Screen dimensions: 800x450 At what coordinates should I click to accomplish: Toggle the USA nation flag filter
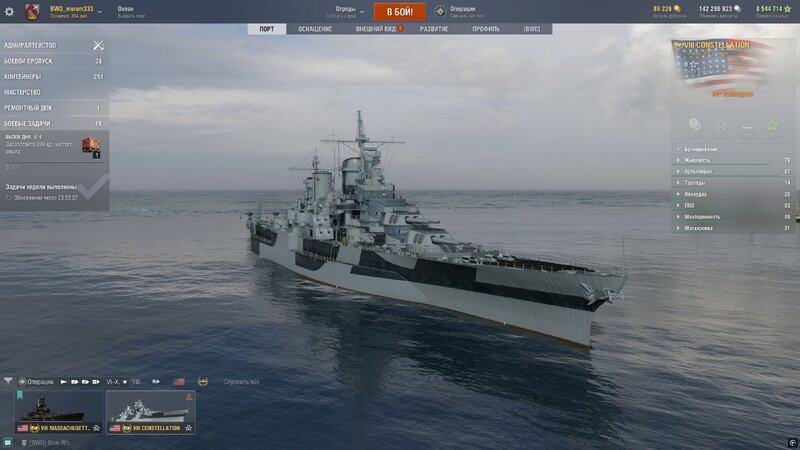pyautogui.click(x=179, y=381)
